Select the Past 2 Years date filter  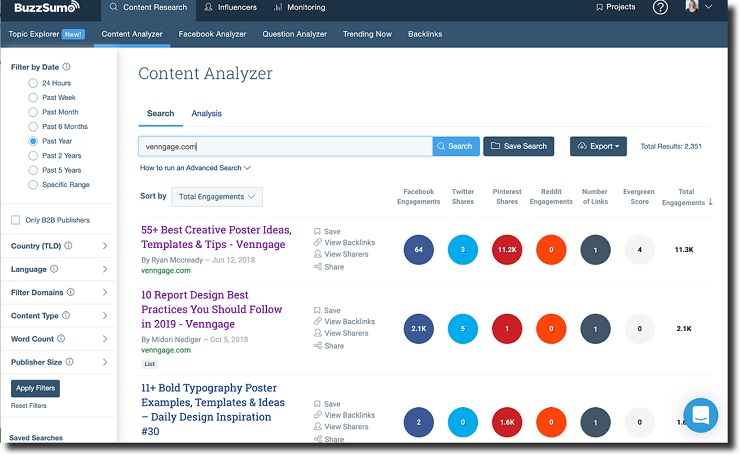tap(33, 156)
